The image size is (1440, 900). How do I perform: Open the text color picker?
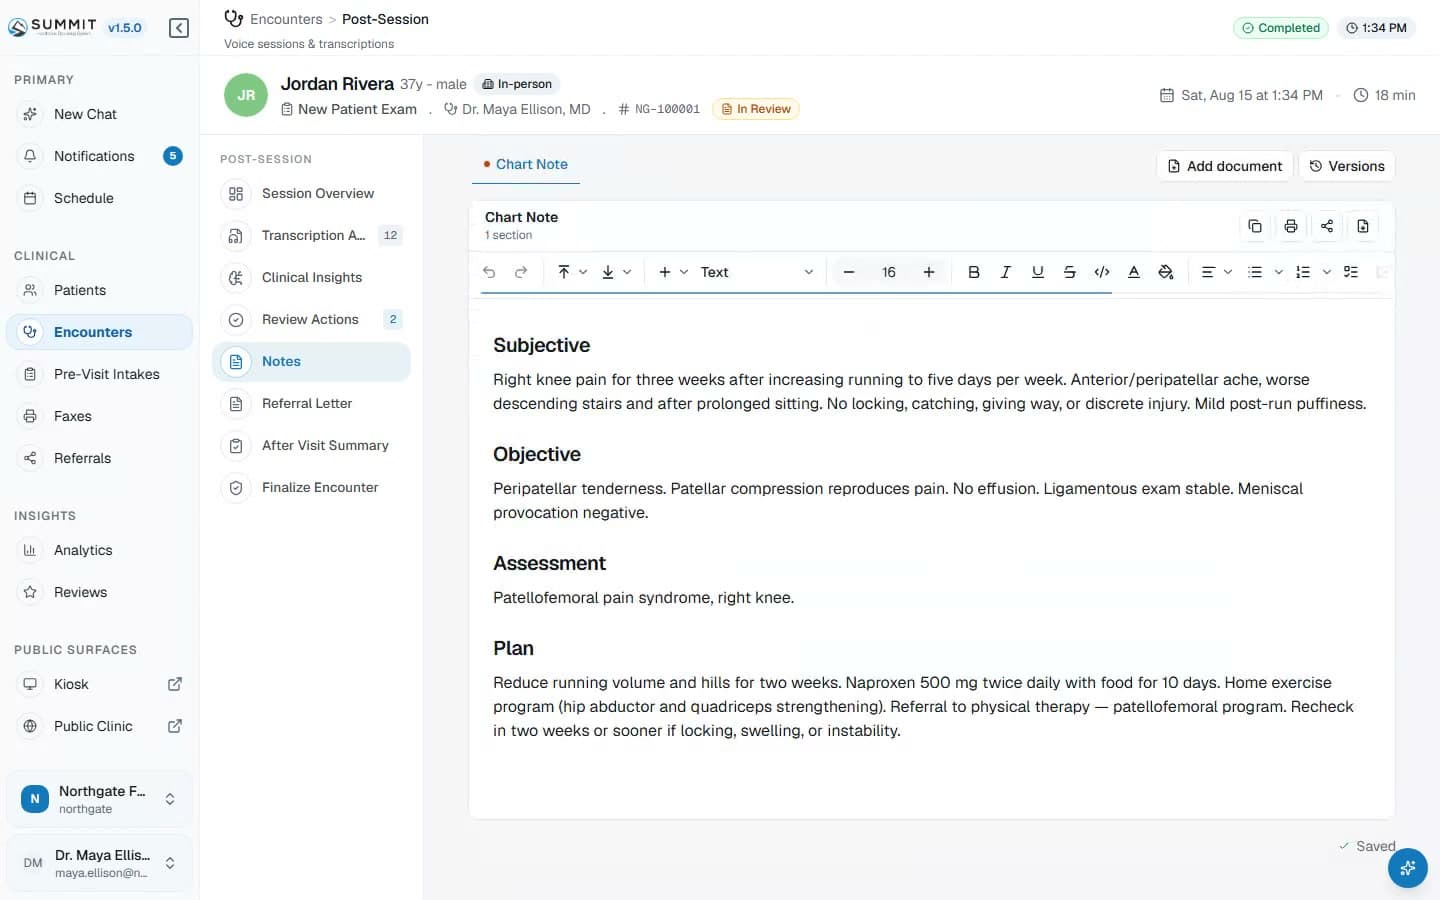coord(1134,272)
